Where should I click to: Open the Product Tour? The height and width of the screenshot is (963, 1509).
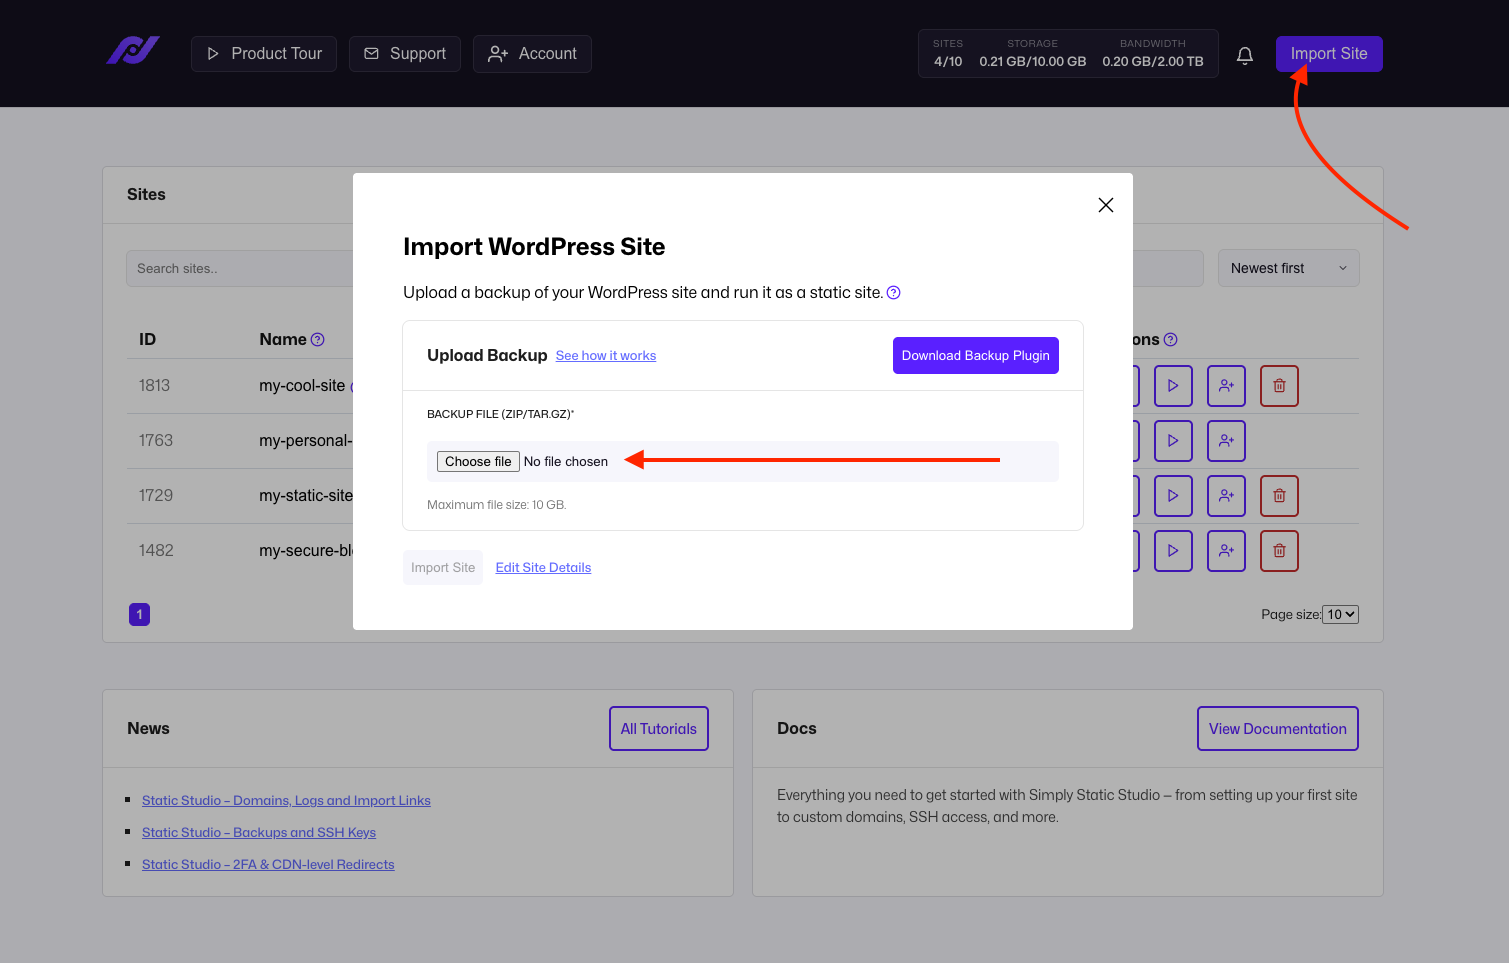pos(264,54)
